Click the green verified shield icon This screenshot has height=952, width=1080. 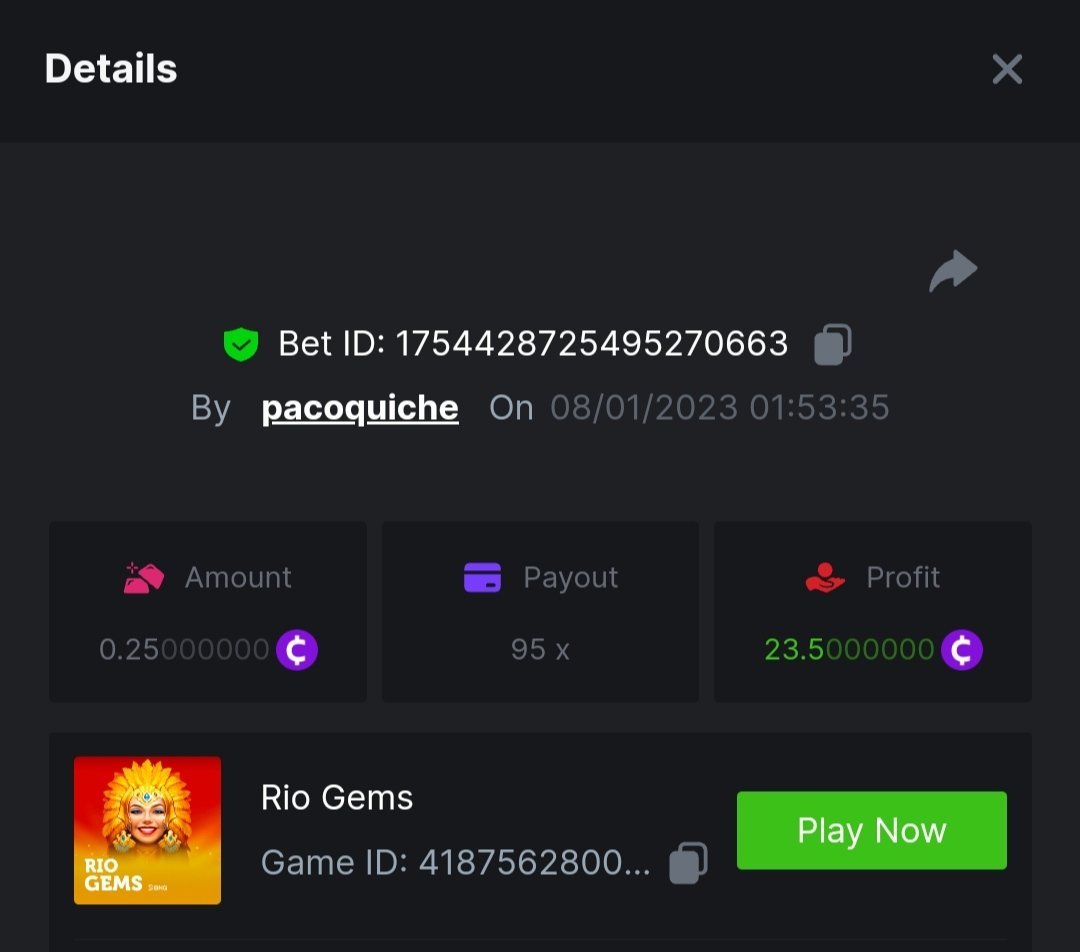tap(241, 344)
